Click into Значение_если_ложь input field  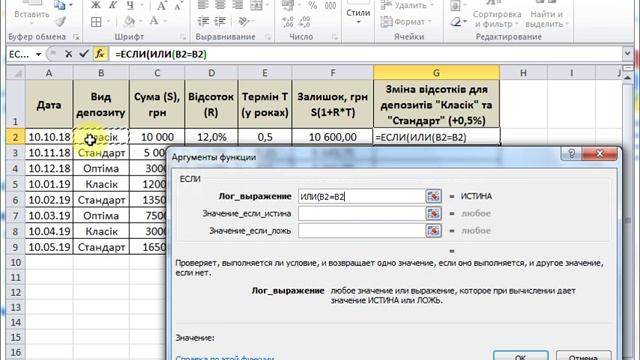tap(362, 231)
